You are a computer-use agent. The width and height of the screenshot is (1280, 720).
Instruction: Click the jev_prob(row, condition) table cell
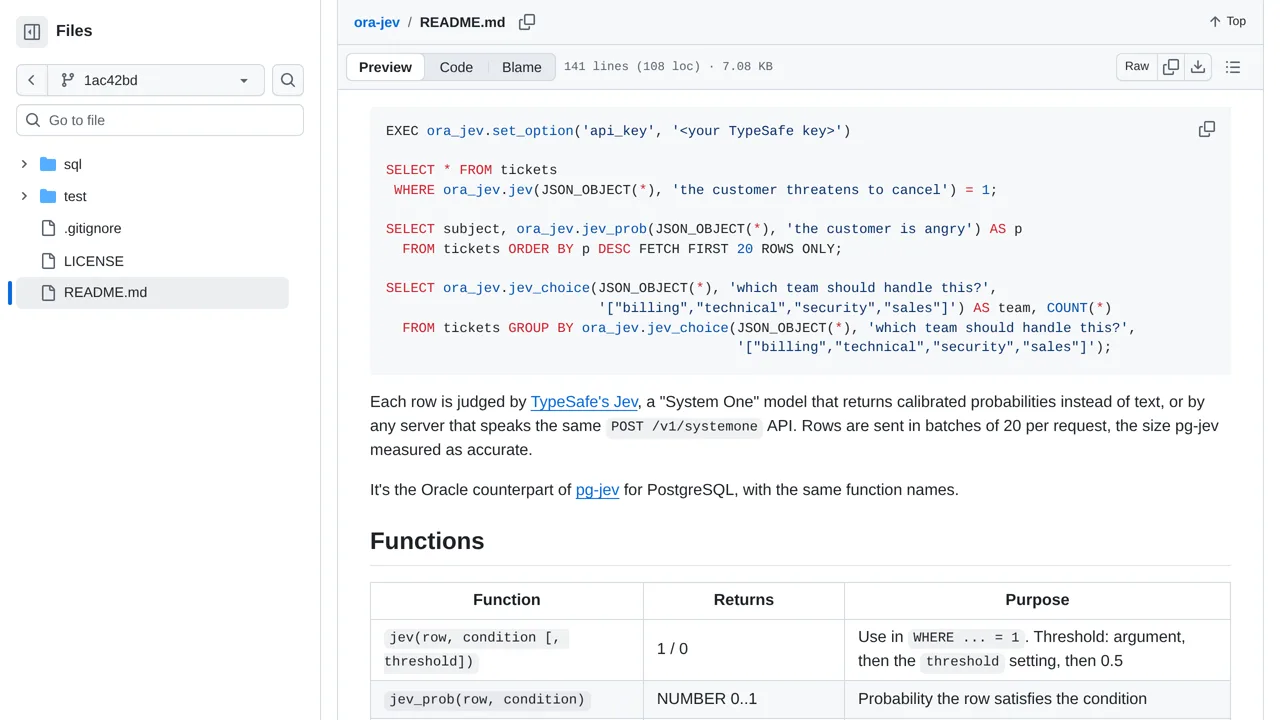pyautogui.click(x=507, y=699)
